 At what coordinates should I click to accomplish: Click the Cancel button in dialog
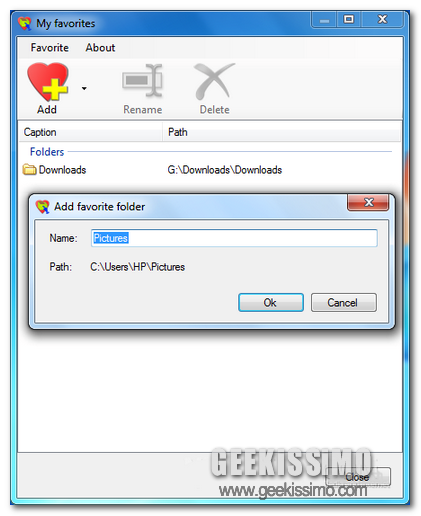coord(343,303)
